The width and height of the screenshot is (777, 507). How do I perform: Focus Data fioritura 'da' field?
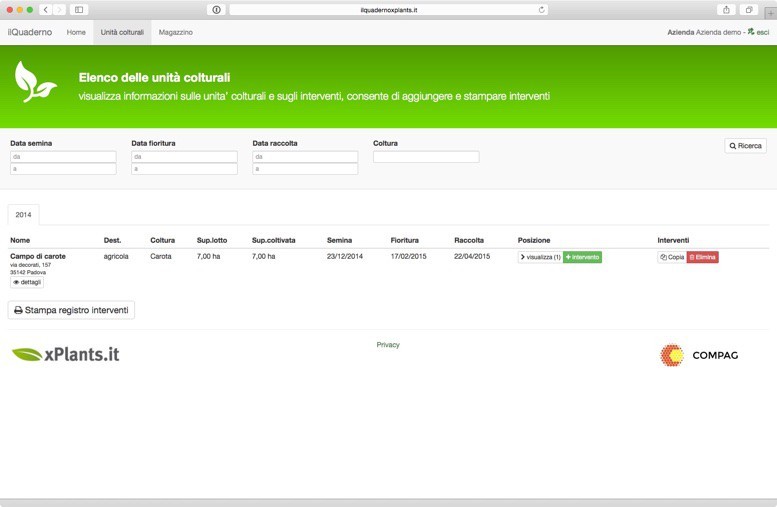pos(184,157)
